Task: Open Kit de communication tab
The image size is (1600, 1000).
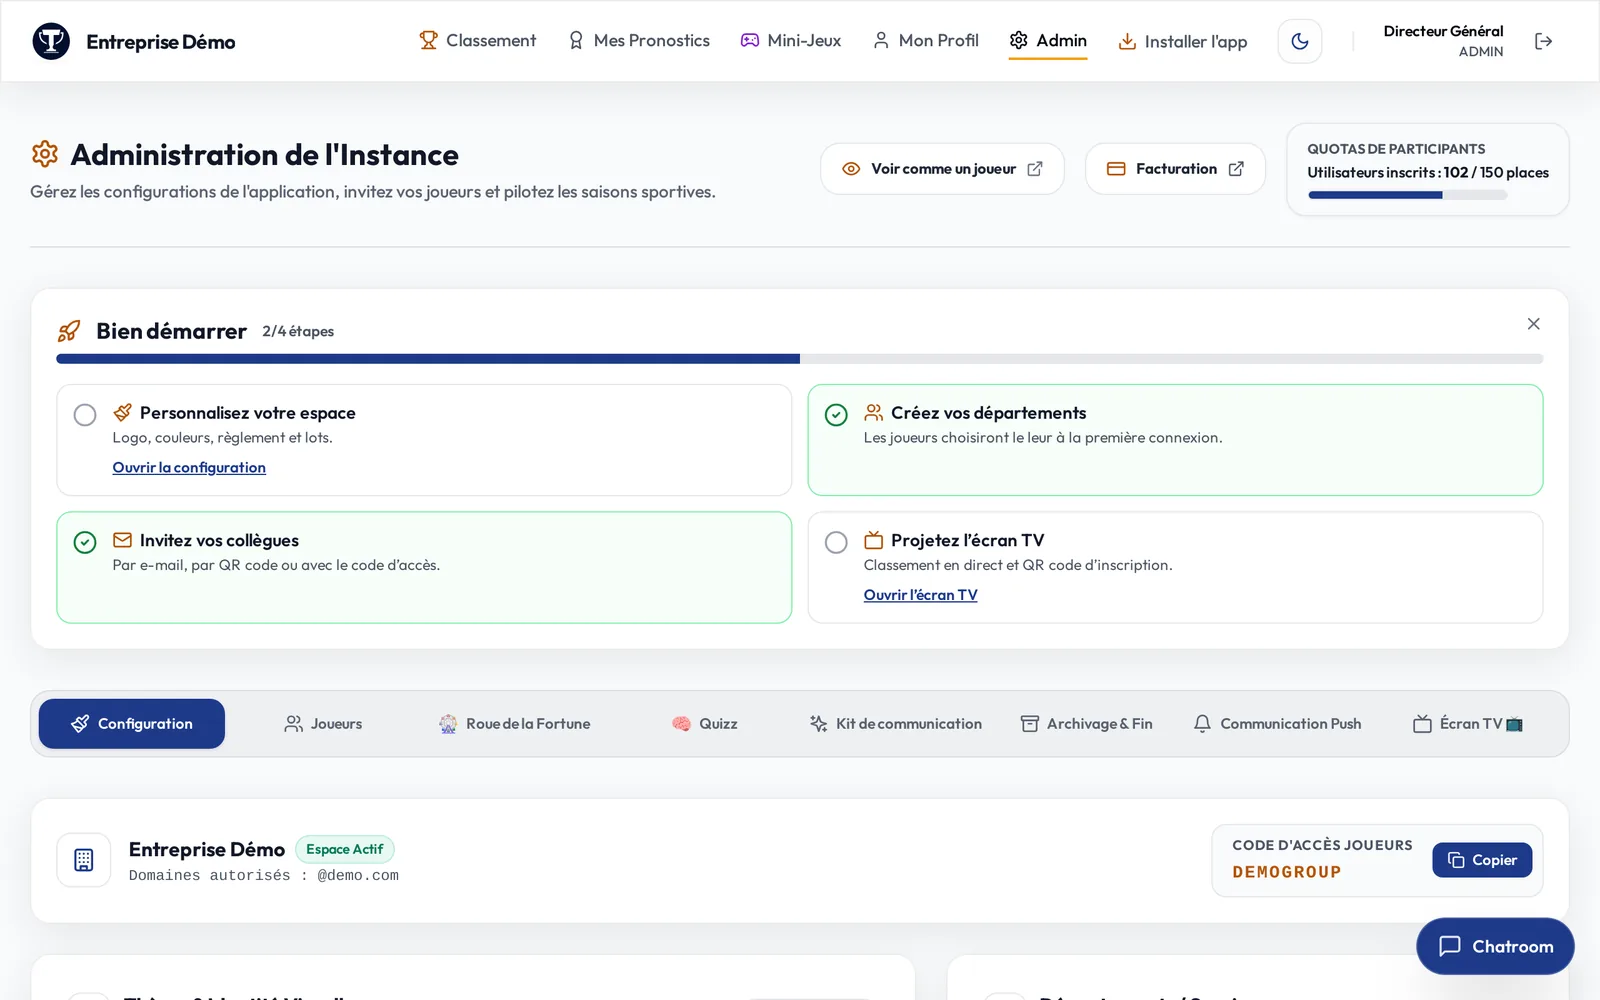Action: 896,724
